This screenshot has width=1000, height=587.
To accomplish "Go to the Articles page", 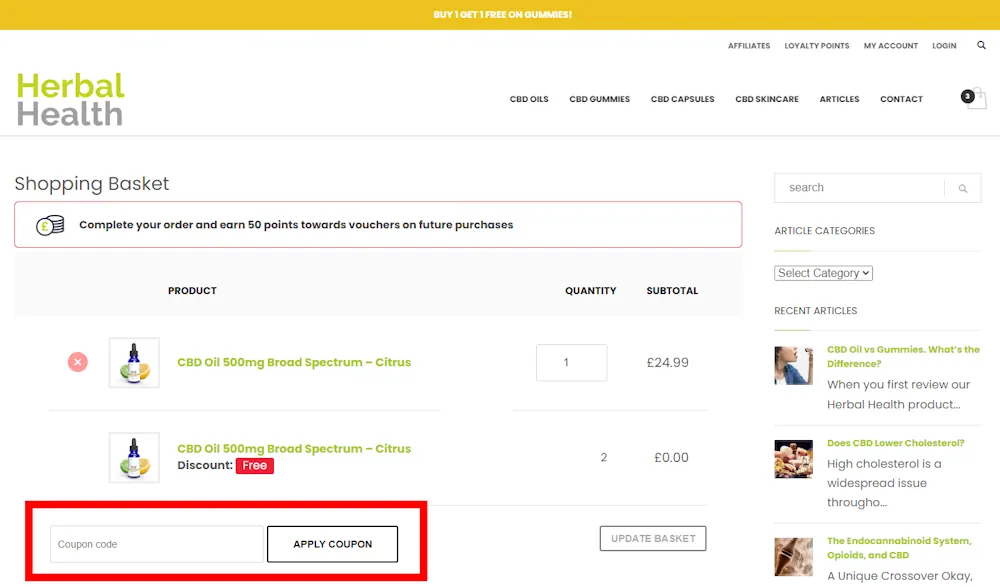I will [839, 99].
